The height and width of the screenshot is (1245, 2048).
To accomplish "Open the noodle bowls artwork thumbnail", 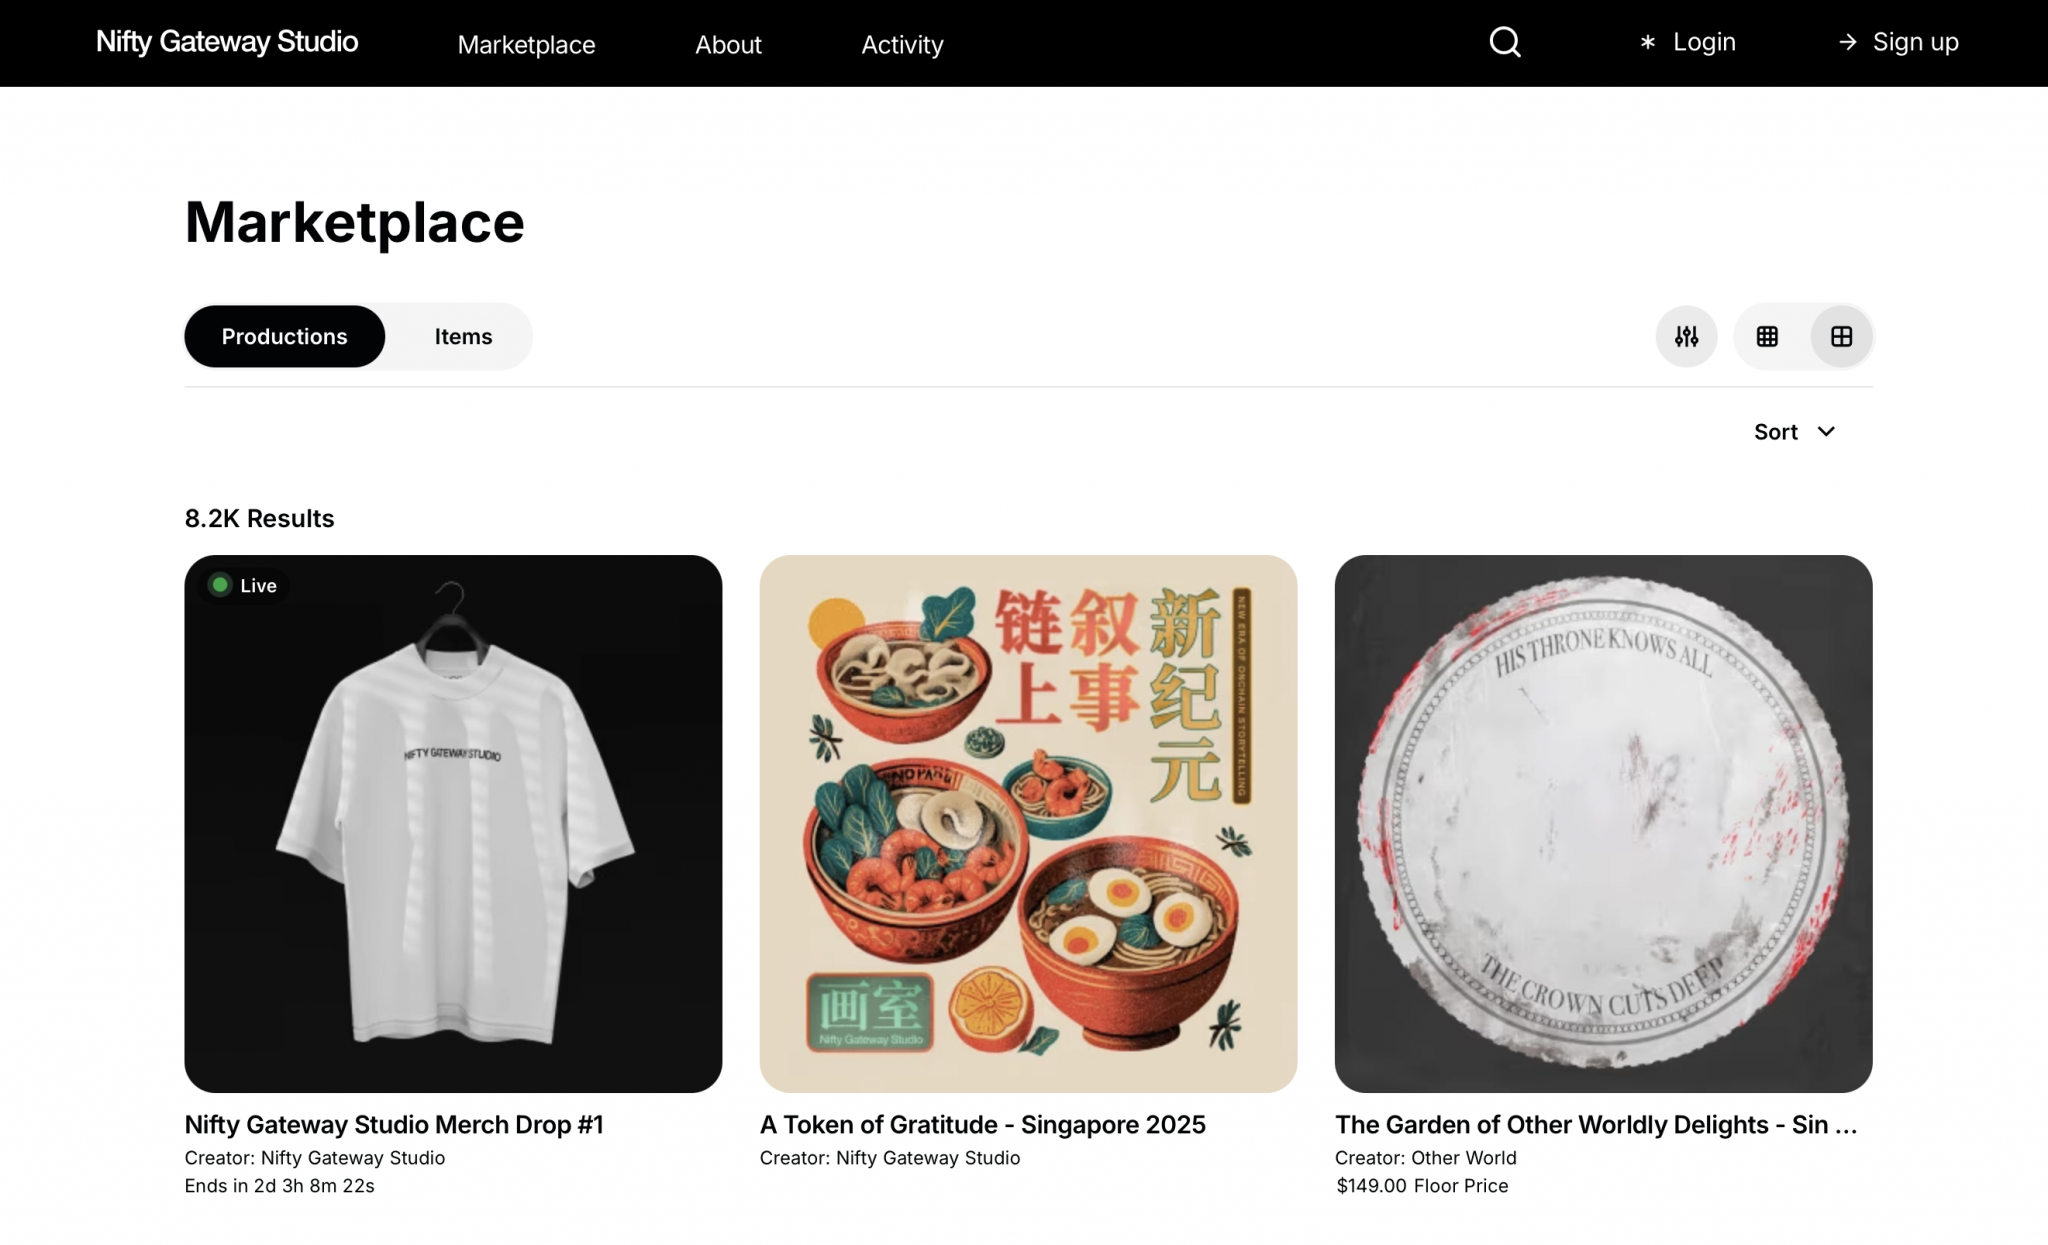I will coord(1028,823).
